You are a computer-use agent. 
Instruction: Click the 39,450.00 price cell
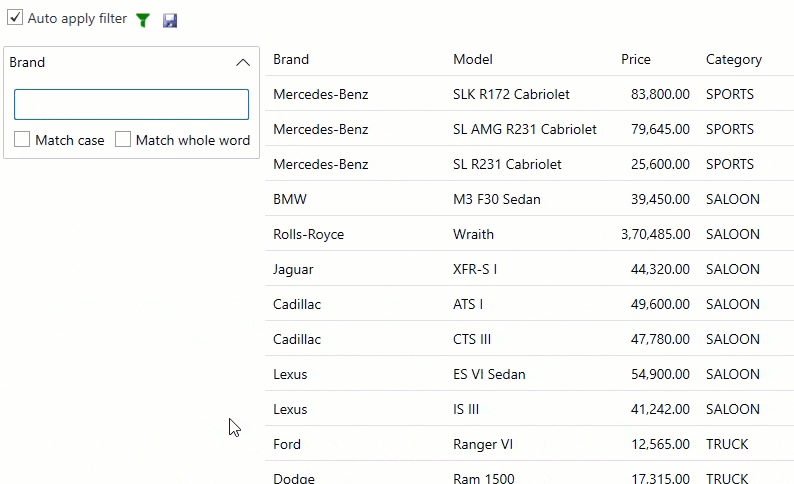660,199
